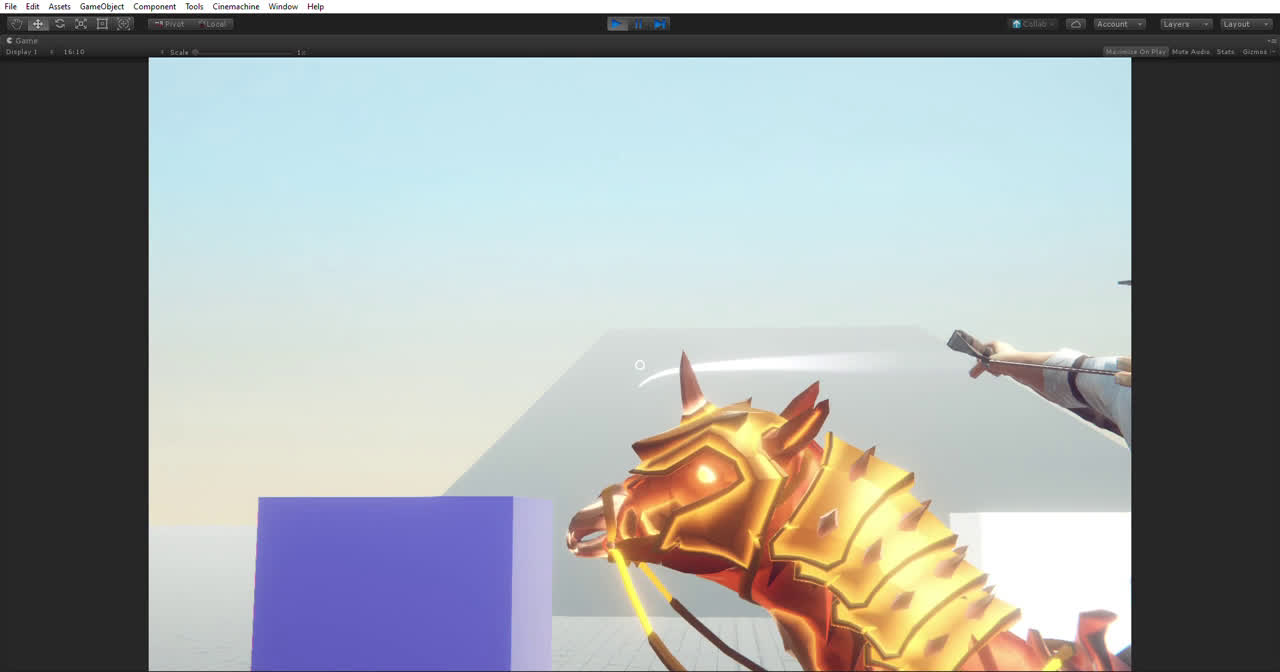The image size is (1280, 672).
Task: Select the Rect transform tool
Action: [102, 24]
